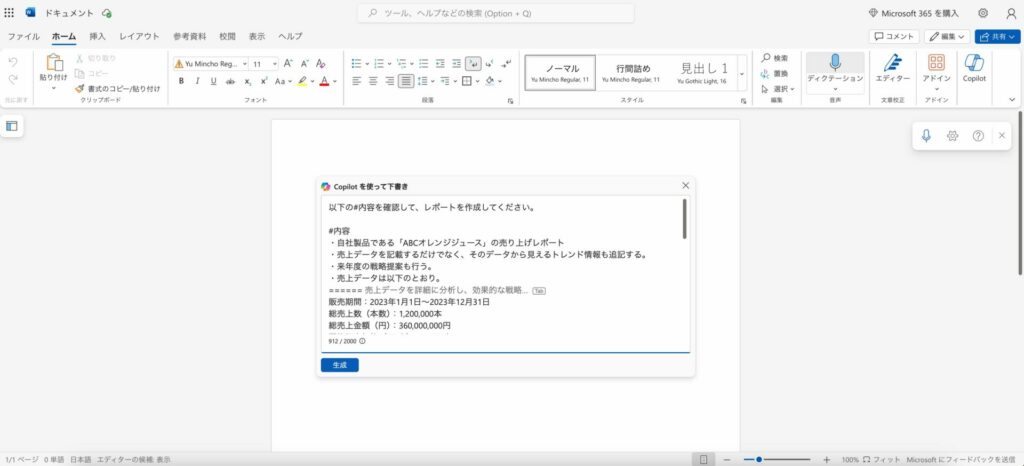The image size is (1024, 466).
Task: Switch to the 挿入 tab
Action: click(97, 37)
